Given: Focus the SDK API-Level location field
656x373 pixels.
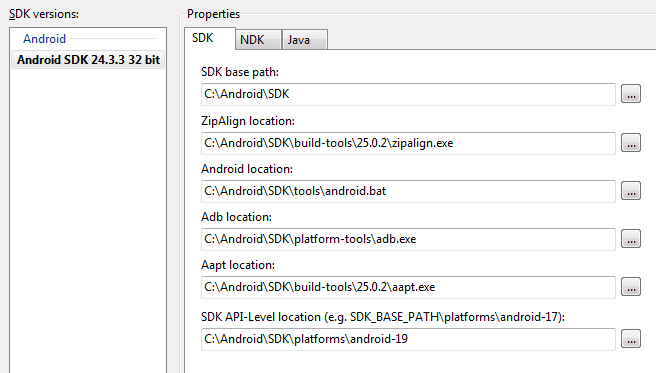Looking at the screenshot, I should pyautogui.click(x=408, y=339).
